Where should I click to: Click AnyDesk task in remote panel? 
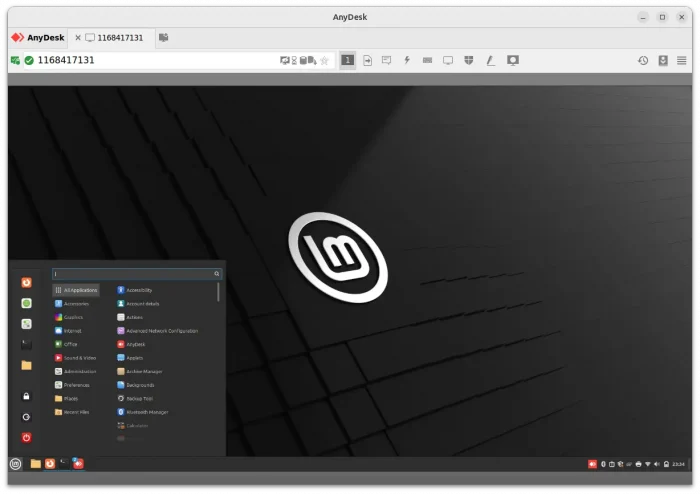tap(78, 464)
